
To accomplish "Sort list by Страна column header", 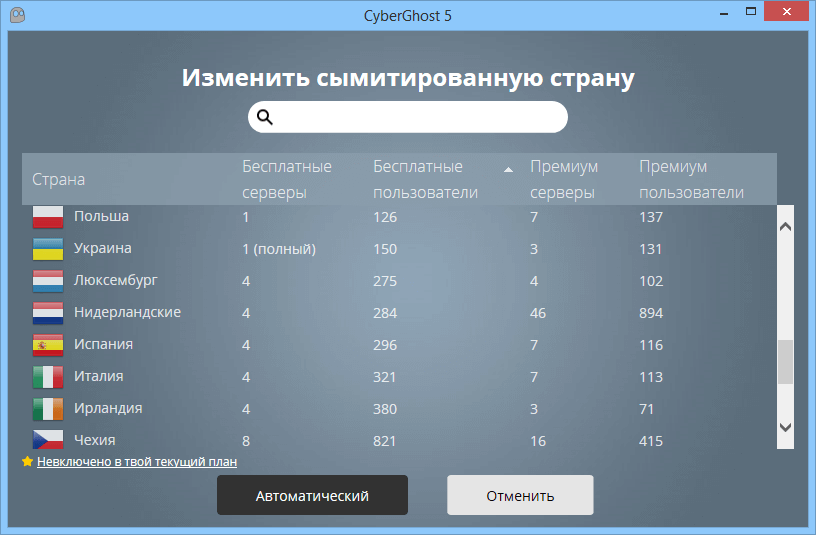I will [59, 179].
